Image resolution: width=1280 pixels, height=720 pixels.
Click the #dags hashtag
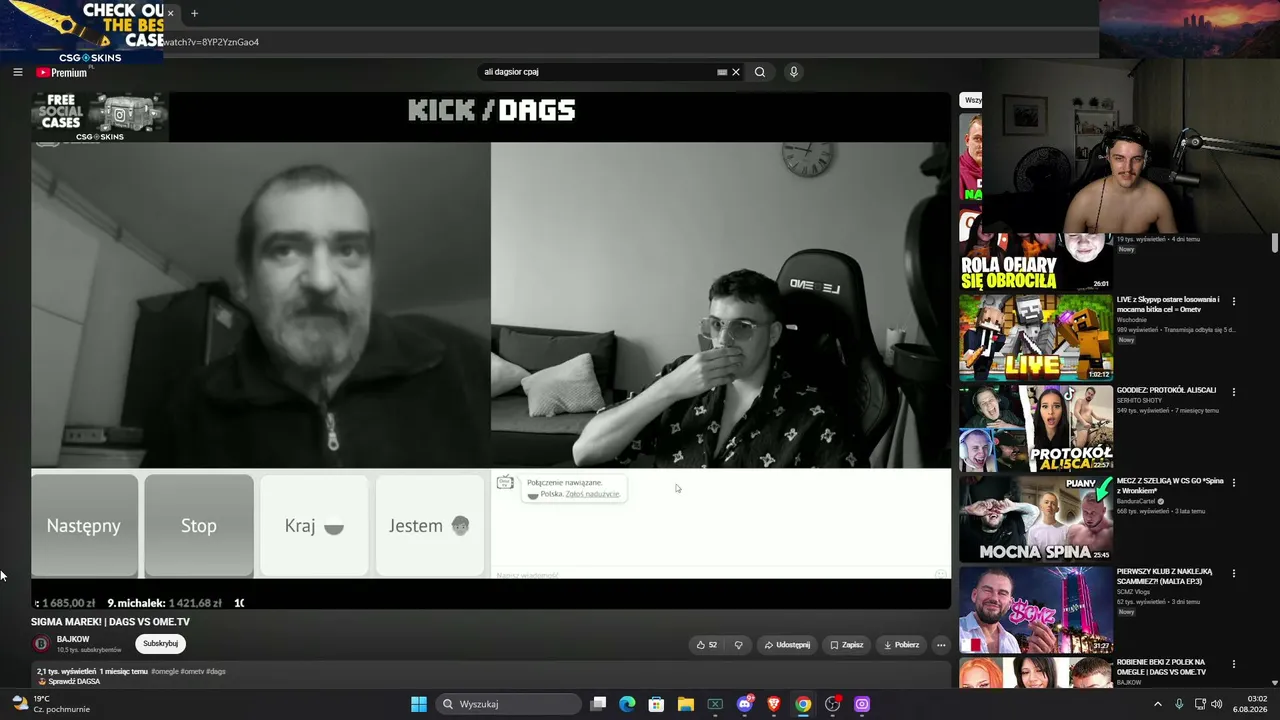pyautogui.click(x=216, y=671)
